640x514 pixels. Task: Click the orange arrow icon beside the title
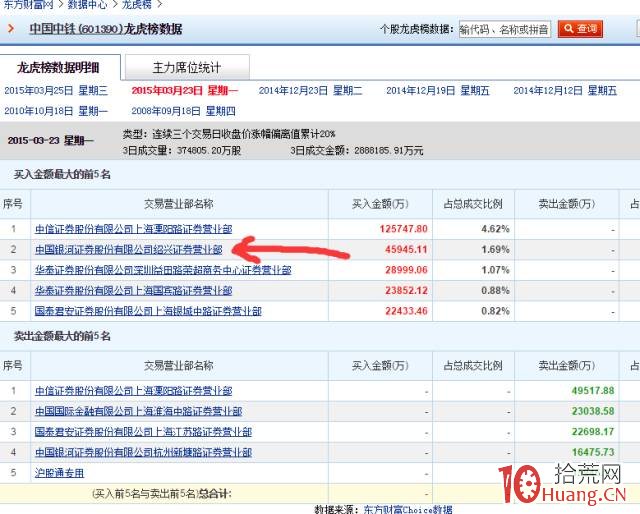coord(11,29)
